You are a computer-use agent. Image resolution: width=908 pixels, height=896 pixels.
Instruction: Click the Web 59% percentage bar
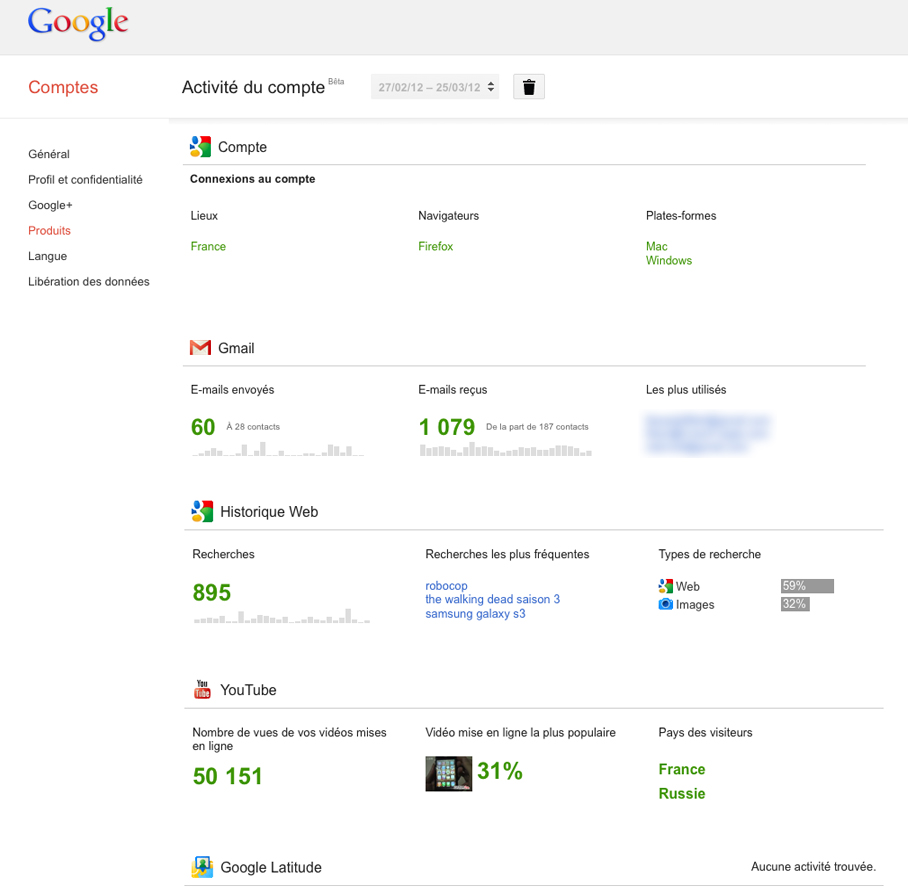(x=806, y=586)
